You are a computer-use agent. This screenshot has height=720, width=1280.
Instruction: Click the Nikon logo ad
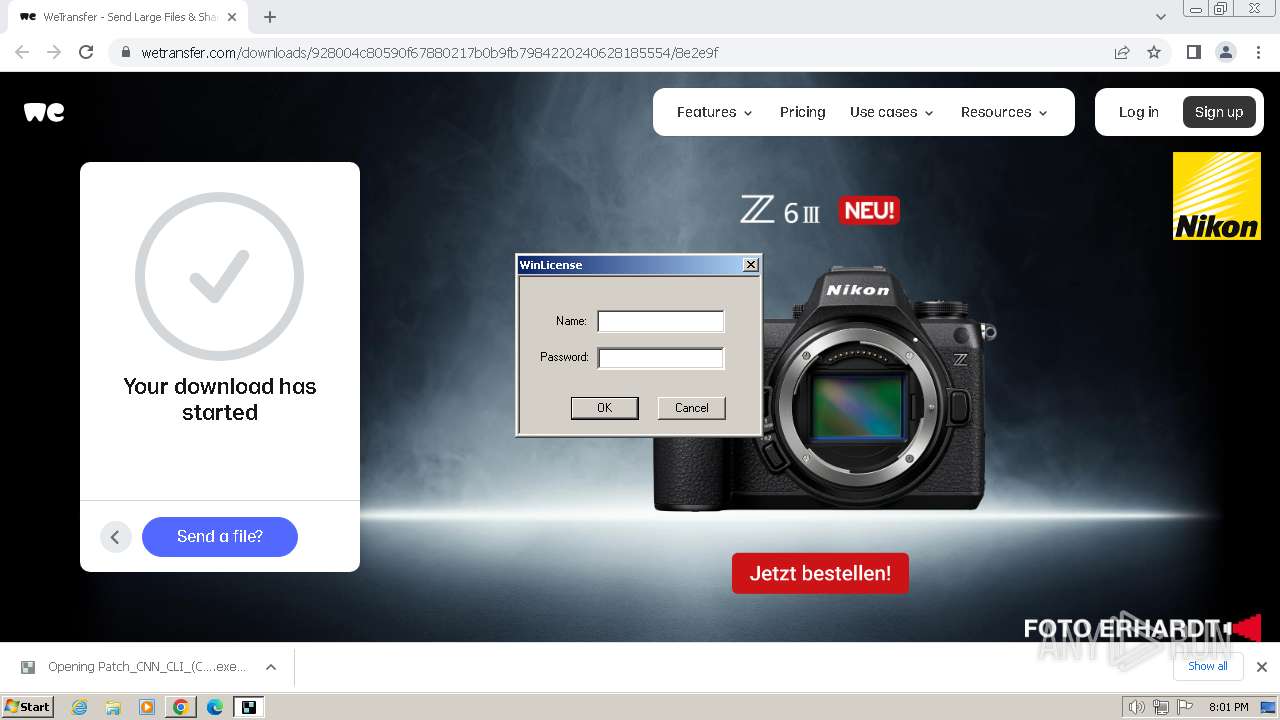[1217, 196]
